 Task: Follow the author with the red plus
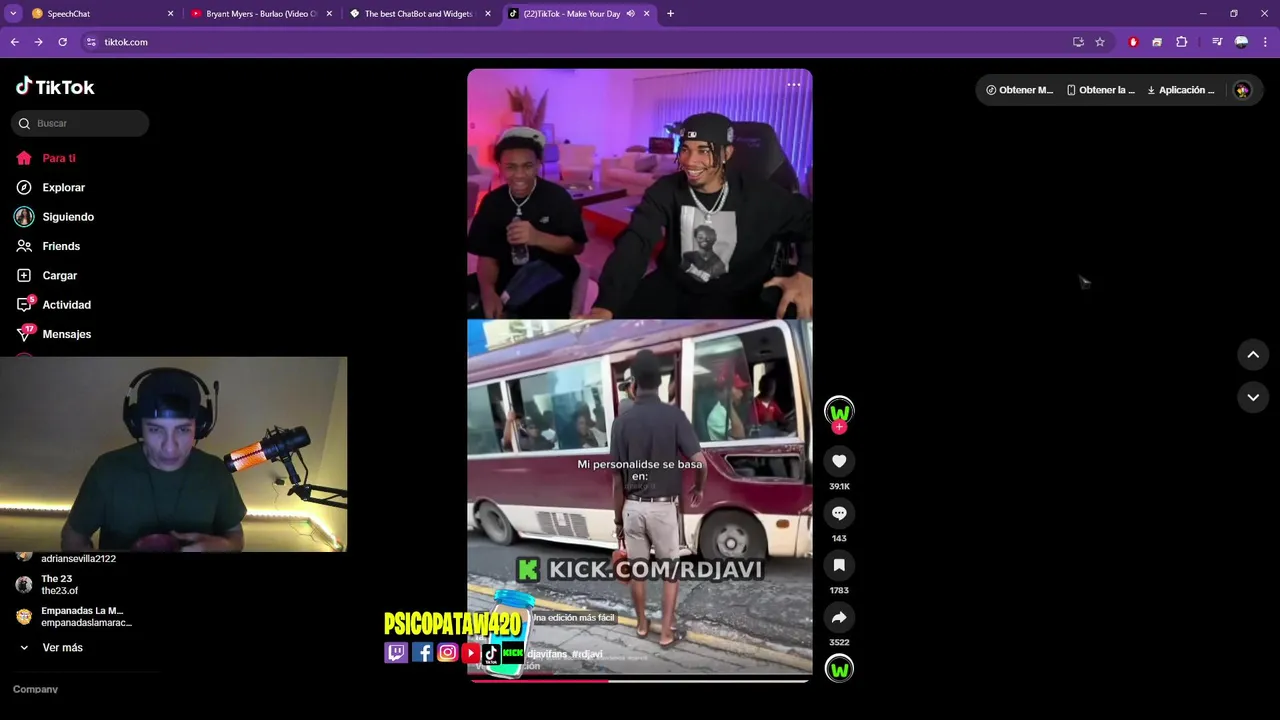coord(839,427)
